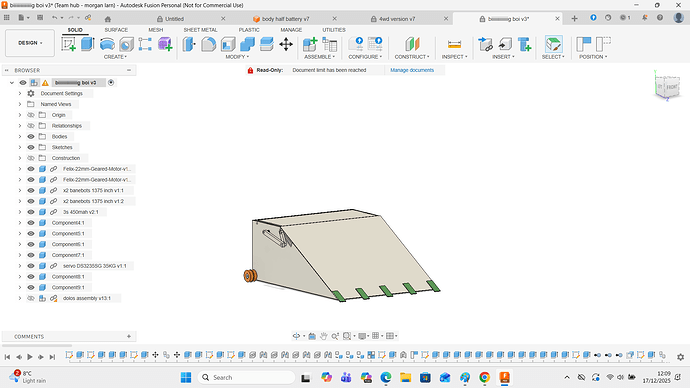Toggle visibility of servo DS3235SG component

(31, 266)
